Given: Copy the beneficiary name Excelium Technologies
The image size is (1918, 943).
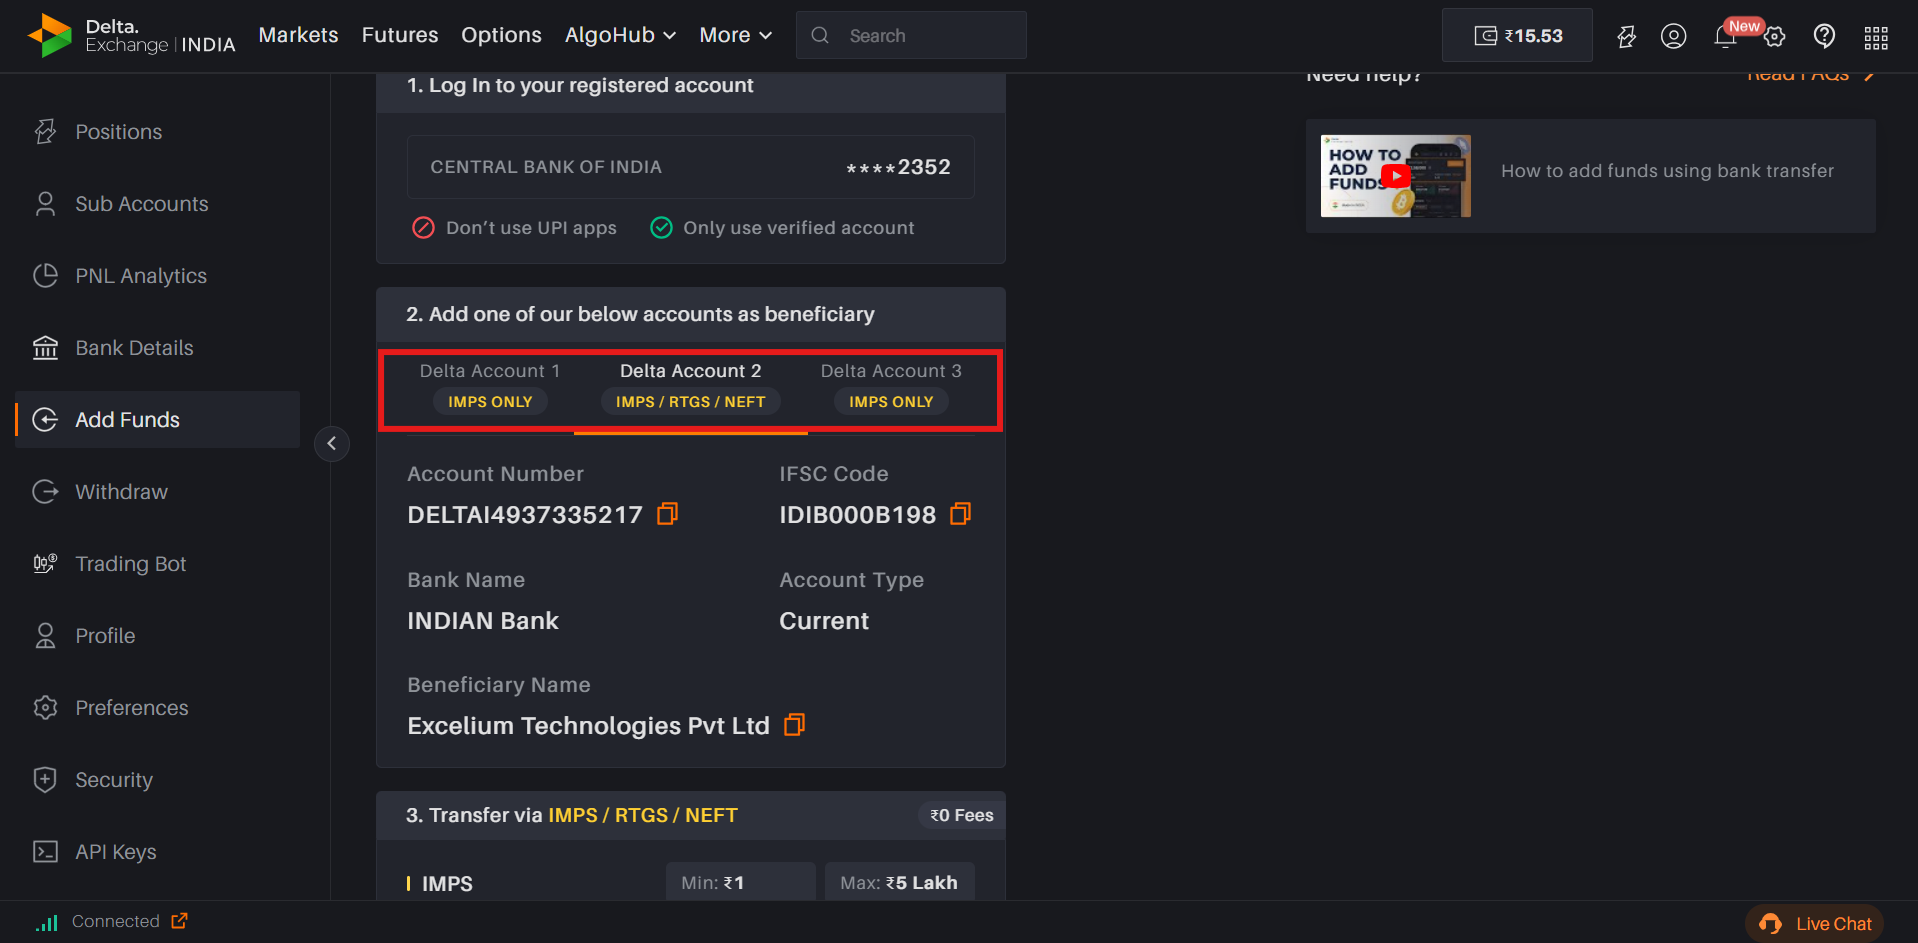Looking at the screenshot, I should [794, 725].
